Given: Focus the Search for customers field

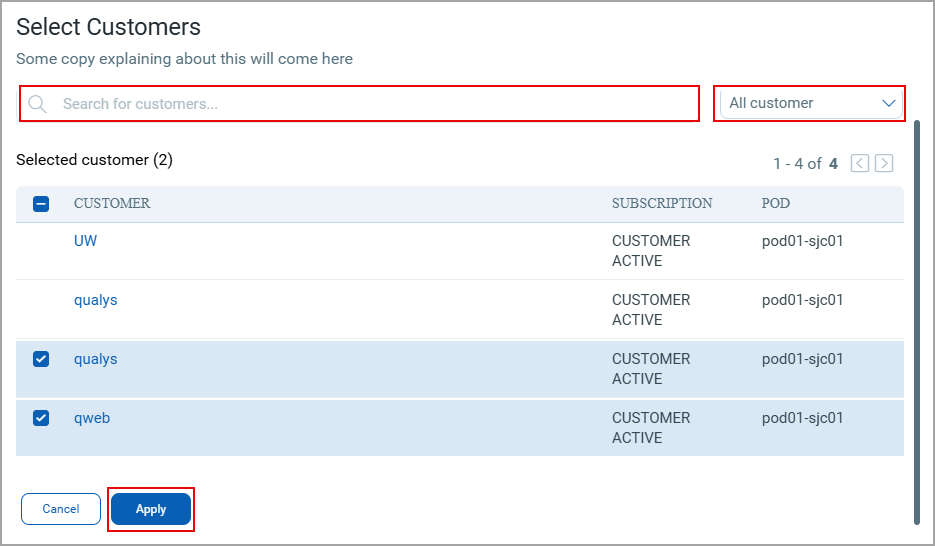Looking at the screenshot, I should [360, 104].
